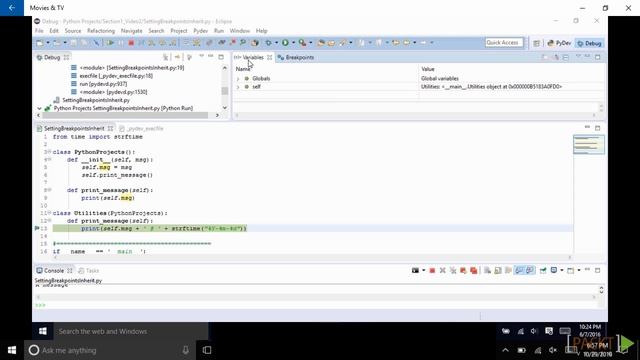The image size is (640, 360).
Task: Open the Open Console dropdown arrow
Action: coord(579,270)
